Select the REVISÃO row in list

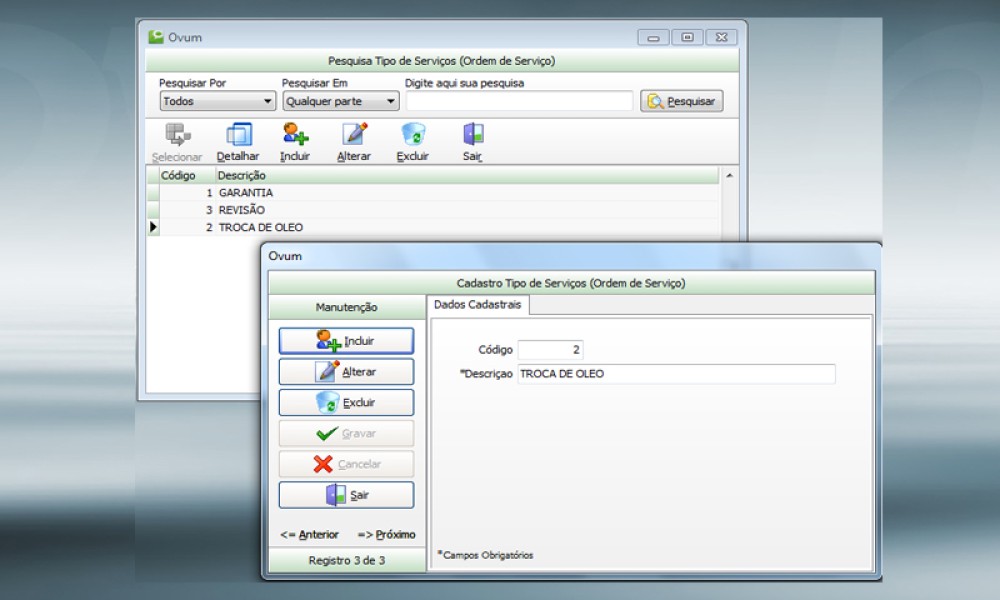[241, 210]
